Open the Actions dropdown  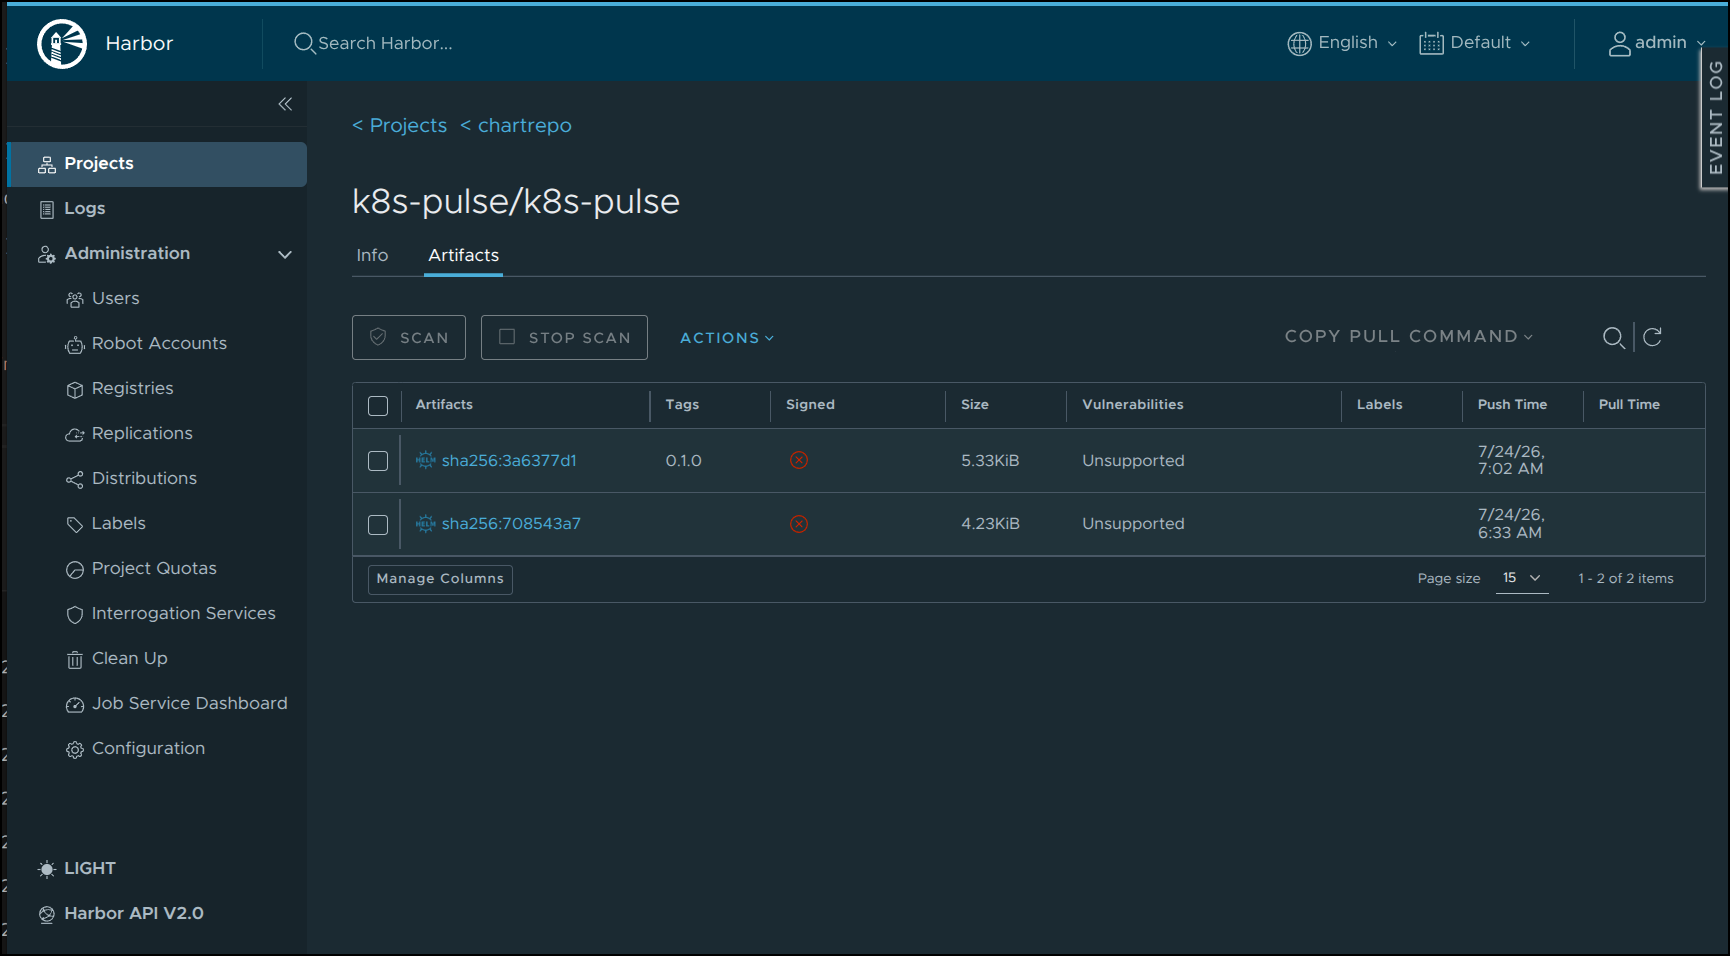[x=727, y=338]
